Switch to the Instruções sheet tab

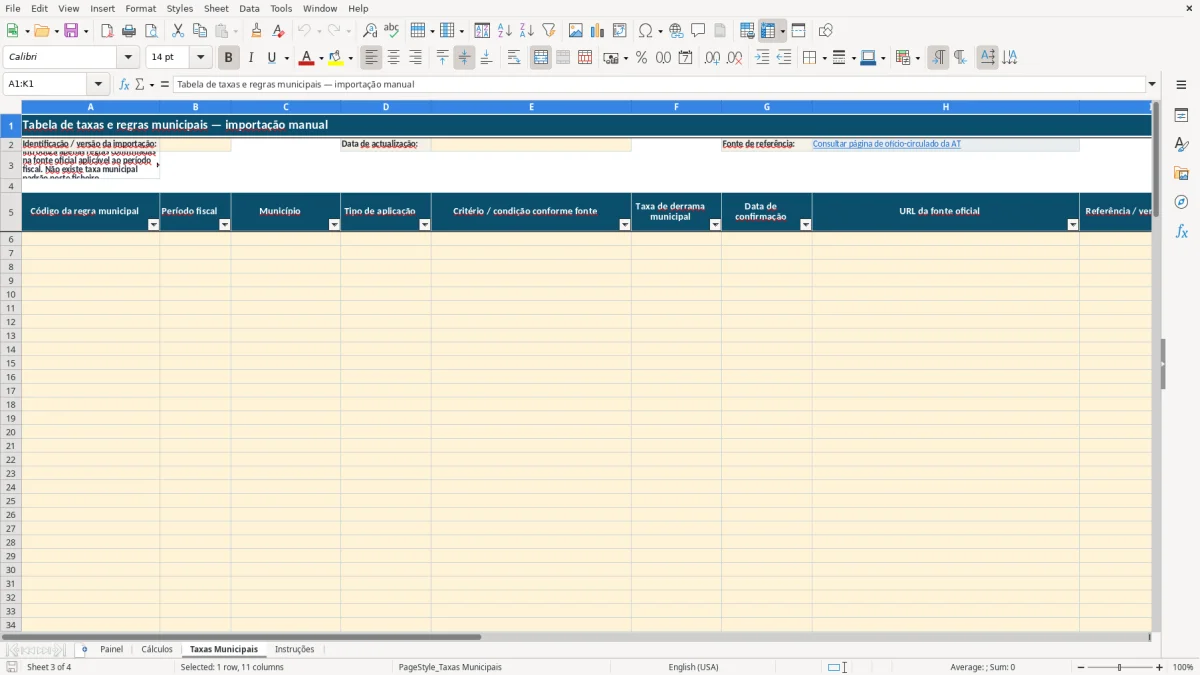coord(294,649)
